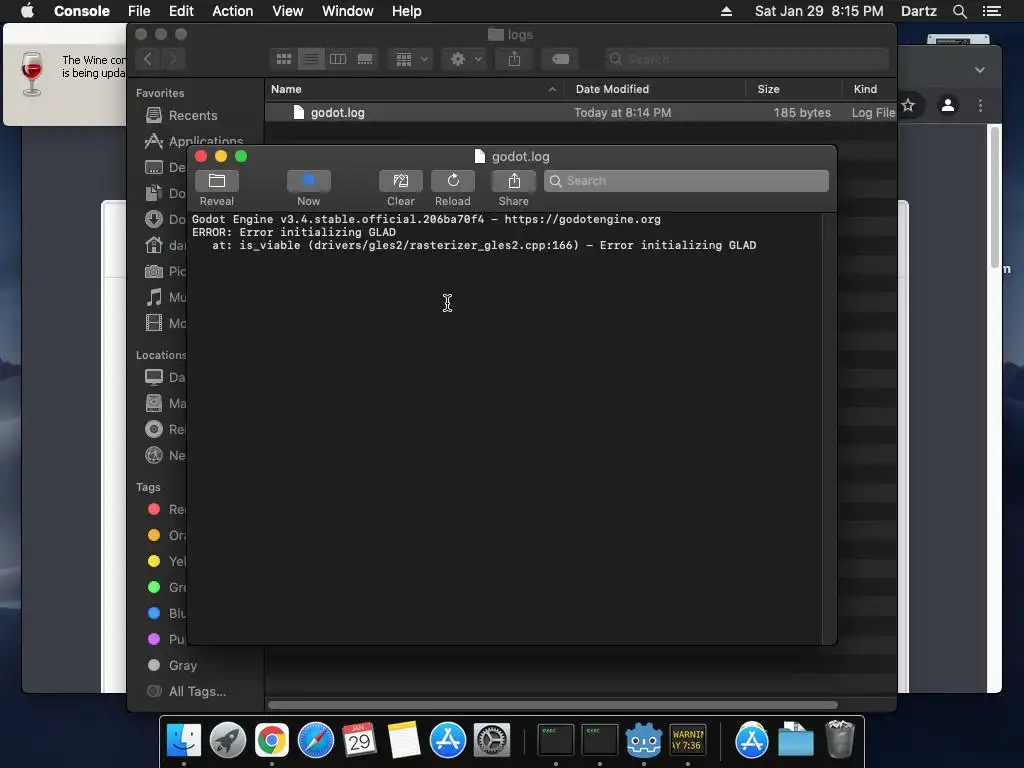Switch Finder to icon view
The height and width of the screenshot is (768, 1024).
(x=283, y=59)
